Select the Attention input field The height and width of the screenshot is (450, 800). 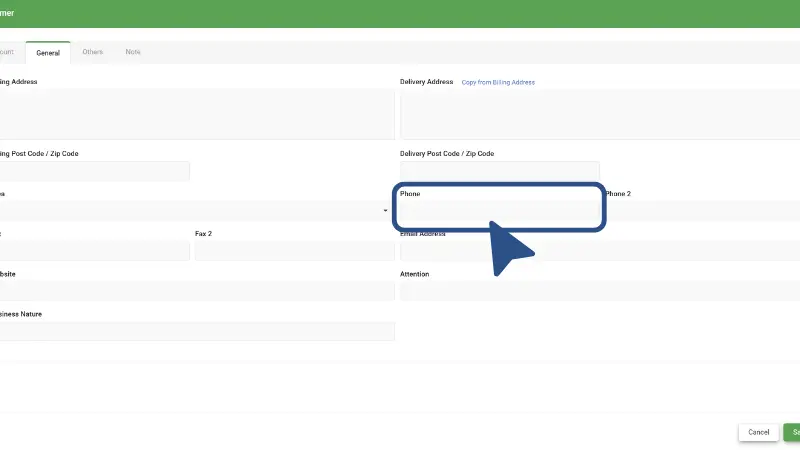tap(600, 291)
